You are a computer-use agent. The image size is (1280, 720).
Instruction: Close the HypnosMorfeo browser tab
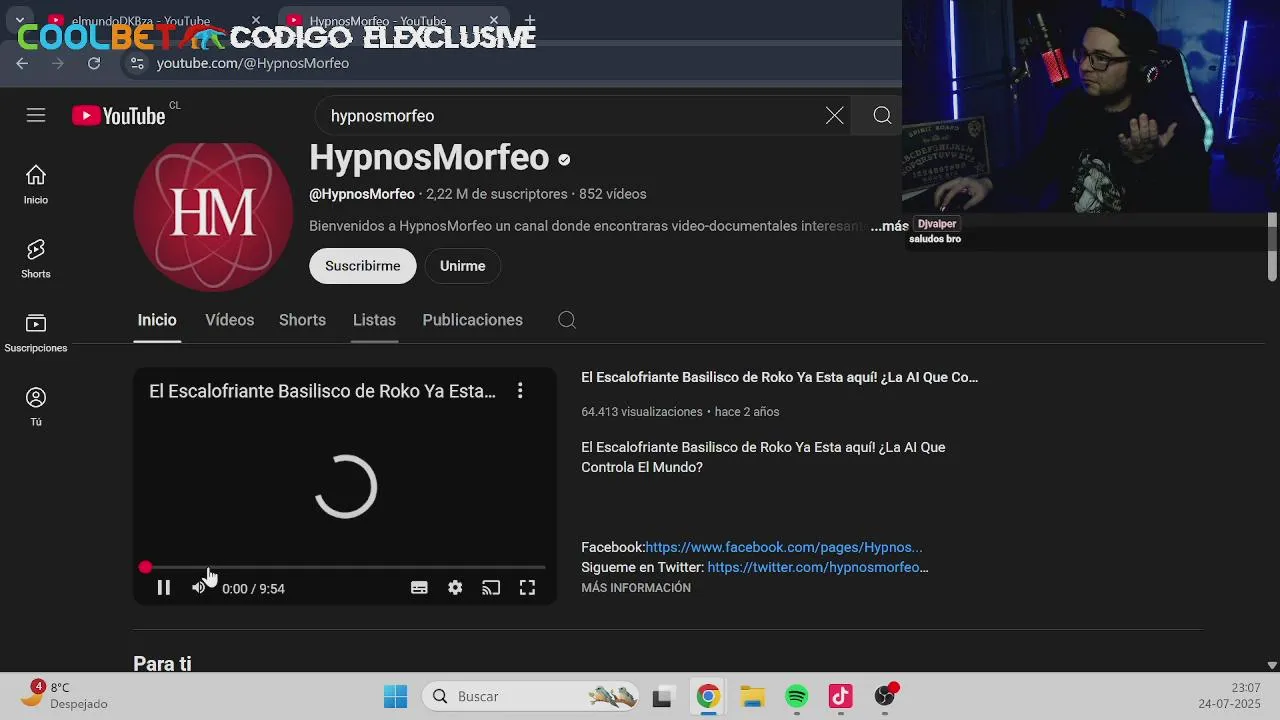click(494, 20)
